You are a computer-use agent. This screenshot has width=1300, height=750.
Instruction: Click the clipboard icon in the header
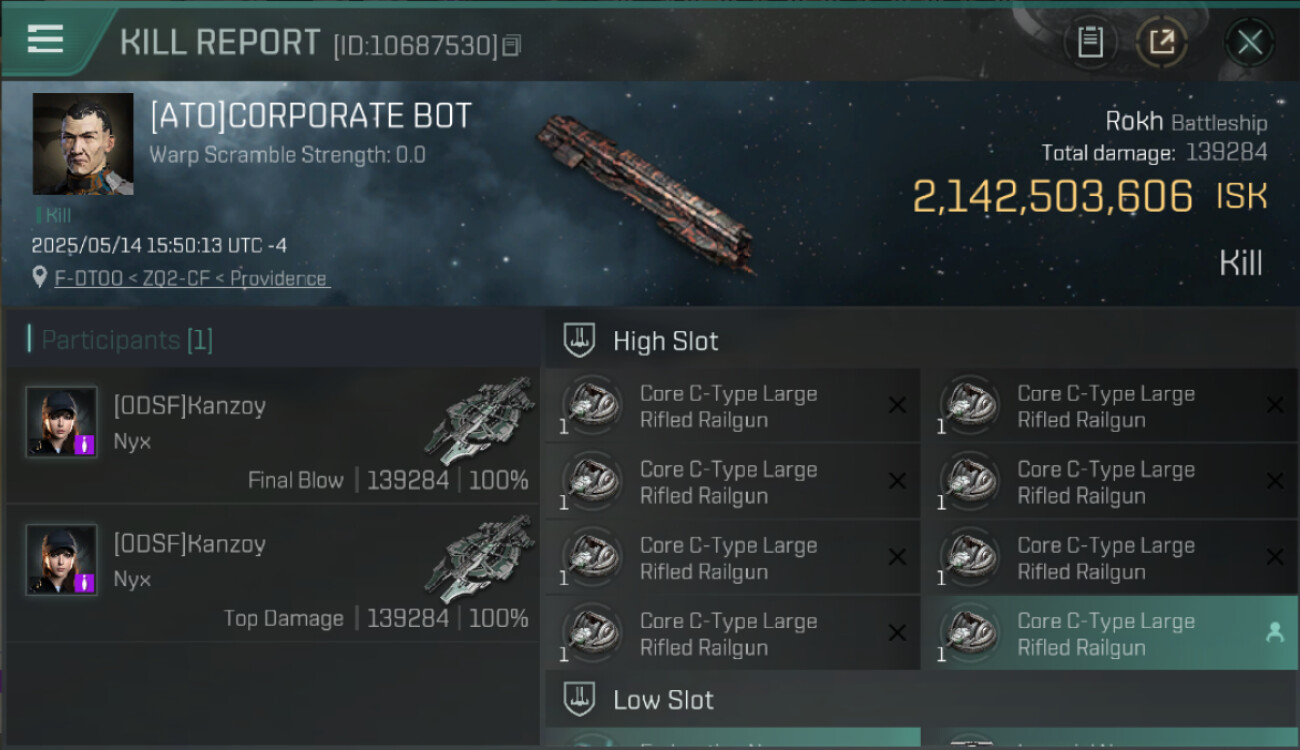pos(1089,42)
